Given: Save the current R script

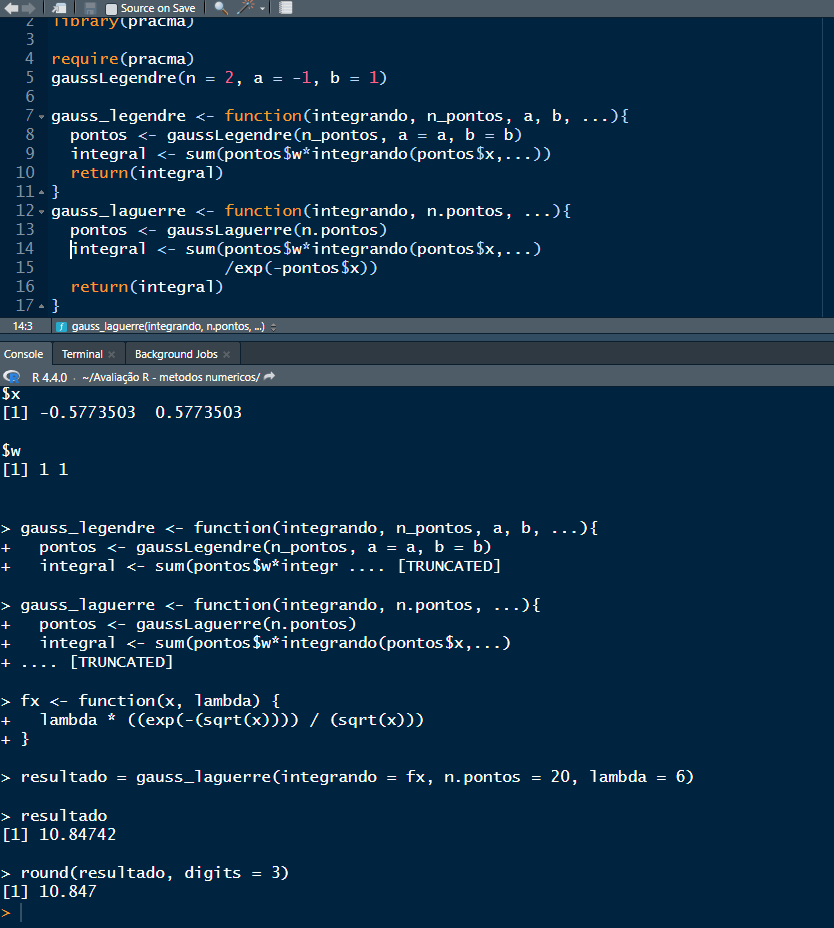Looking at the screenshot, I should click(x=88, y=7).
